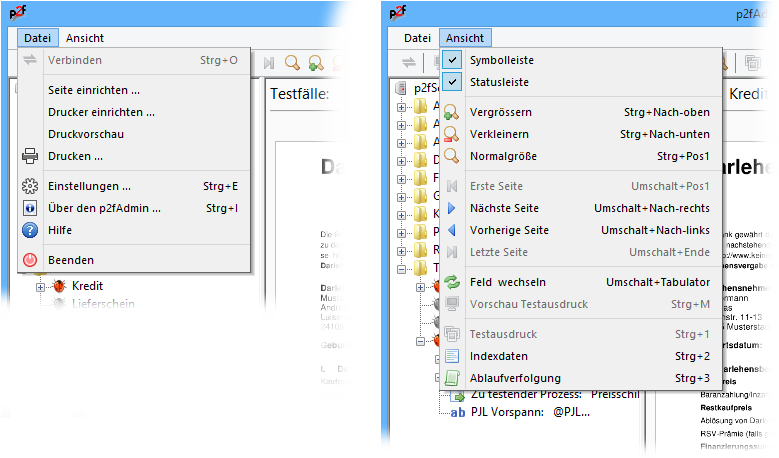
Task: Expand the p2f root's first folder node
Action: (x=402, y=108)
